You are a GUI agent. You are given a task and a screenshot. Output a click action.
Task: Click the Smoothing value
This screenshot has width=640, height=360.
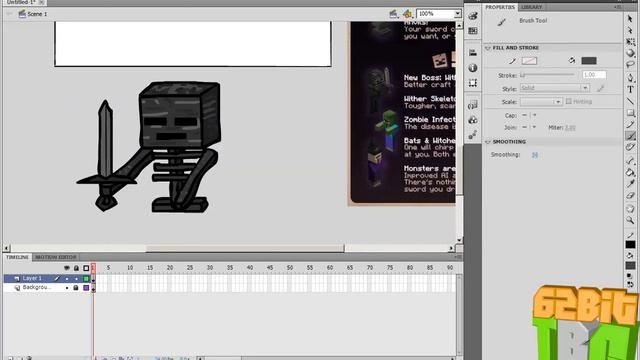(535, 155)
